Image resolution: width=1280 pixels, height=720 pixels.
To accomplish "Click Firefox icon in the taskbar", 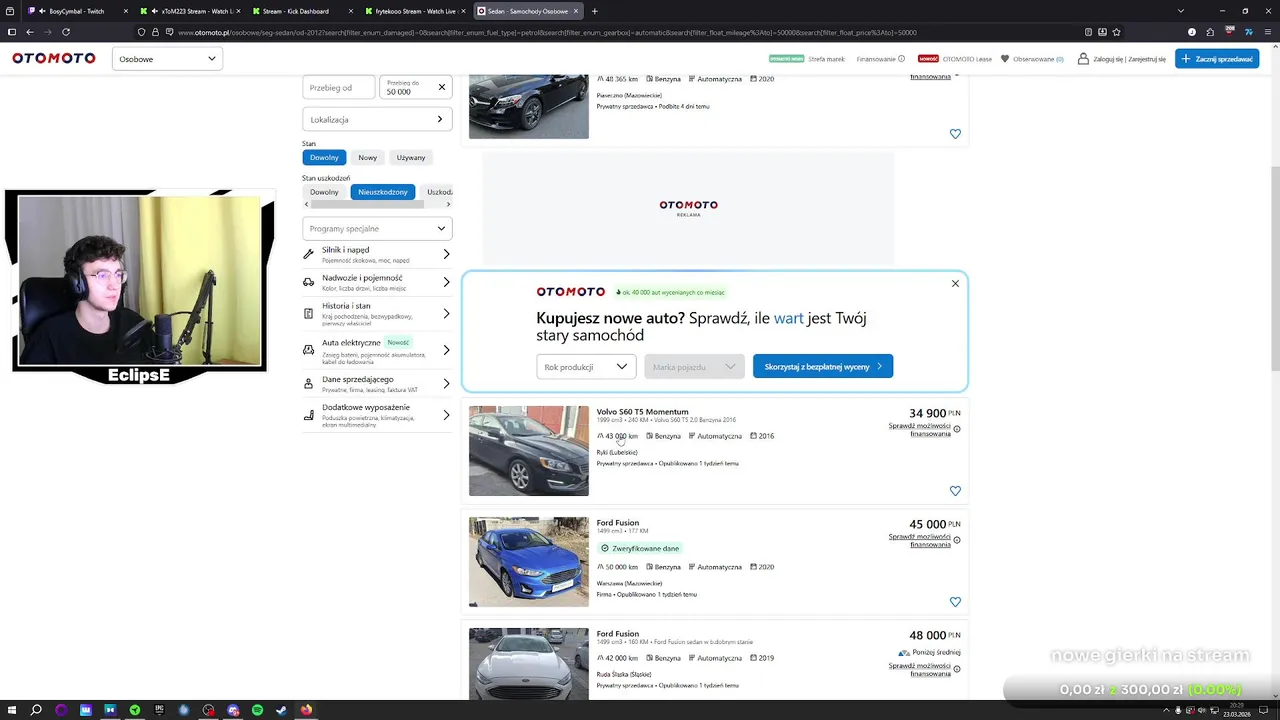I will [x=306, y=710].
